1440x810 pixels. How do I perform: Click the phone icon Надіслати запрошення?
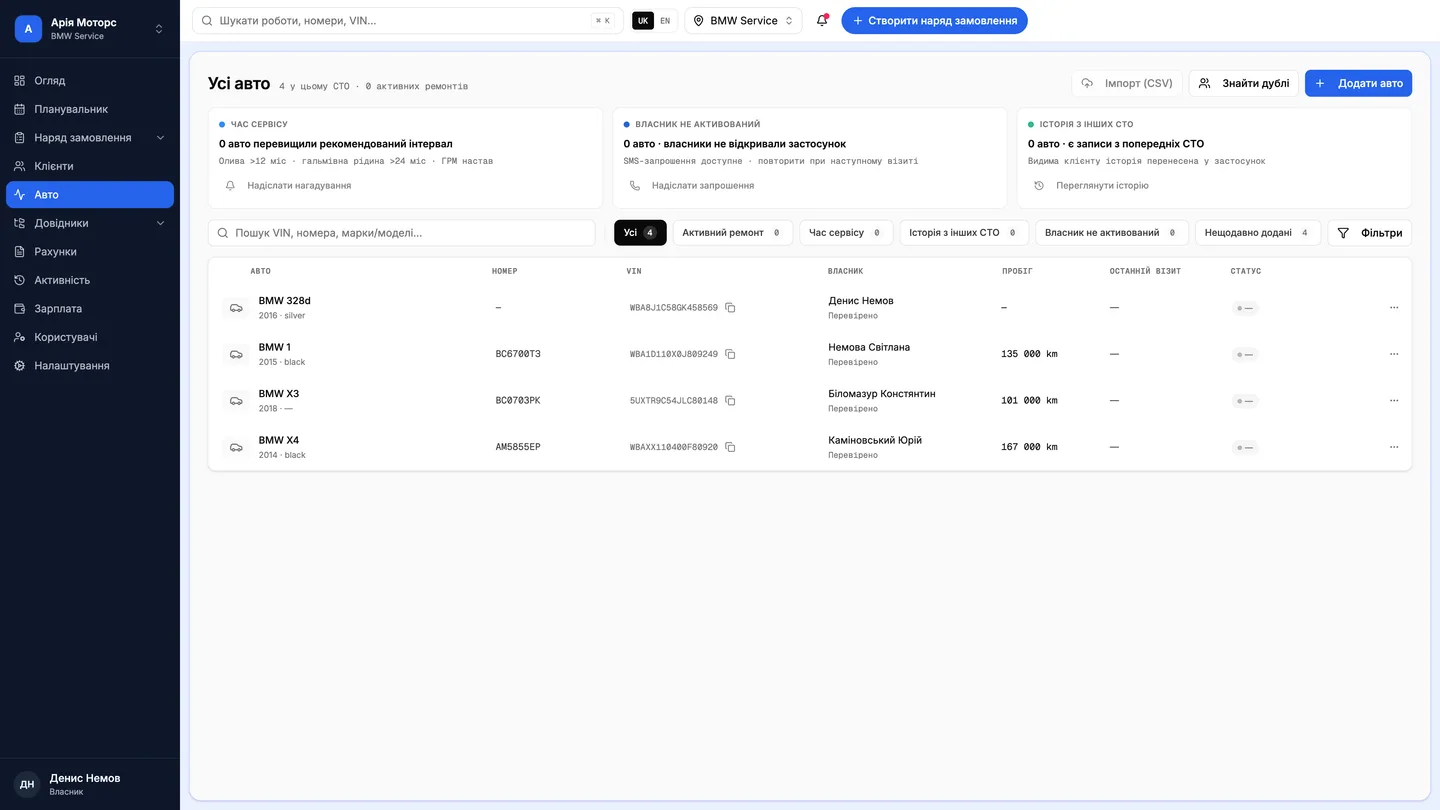635,186
